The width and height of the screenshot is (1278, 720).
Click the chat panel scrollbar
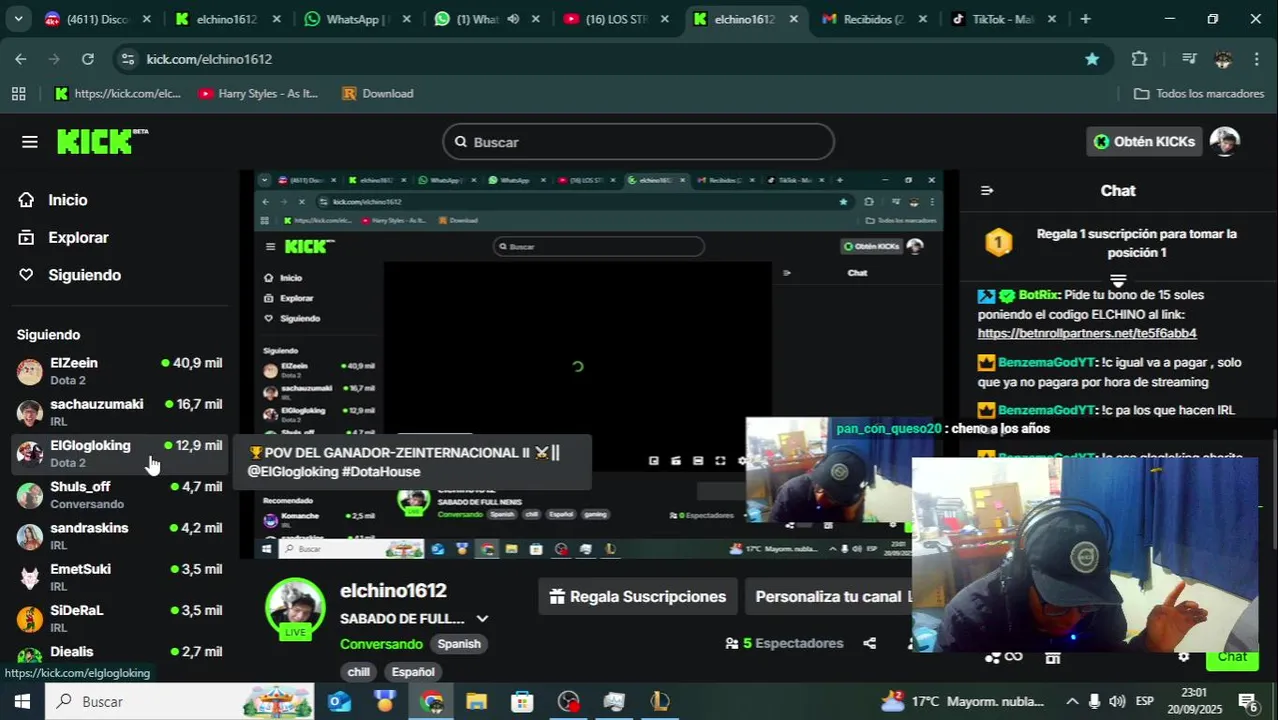(x=1274, y=490)
